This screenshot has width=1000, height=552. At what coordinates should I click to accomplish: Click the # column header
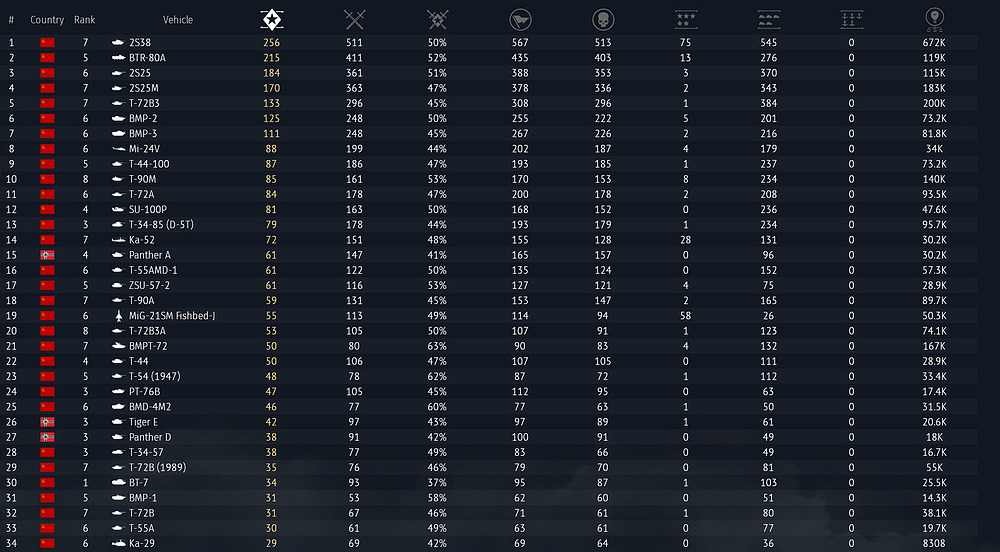[11, 20]
